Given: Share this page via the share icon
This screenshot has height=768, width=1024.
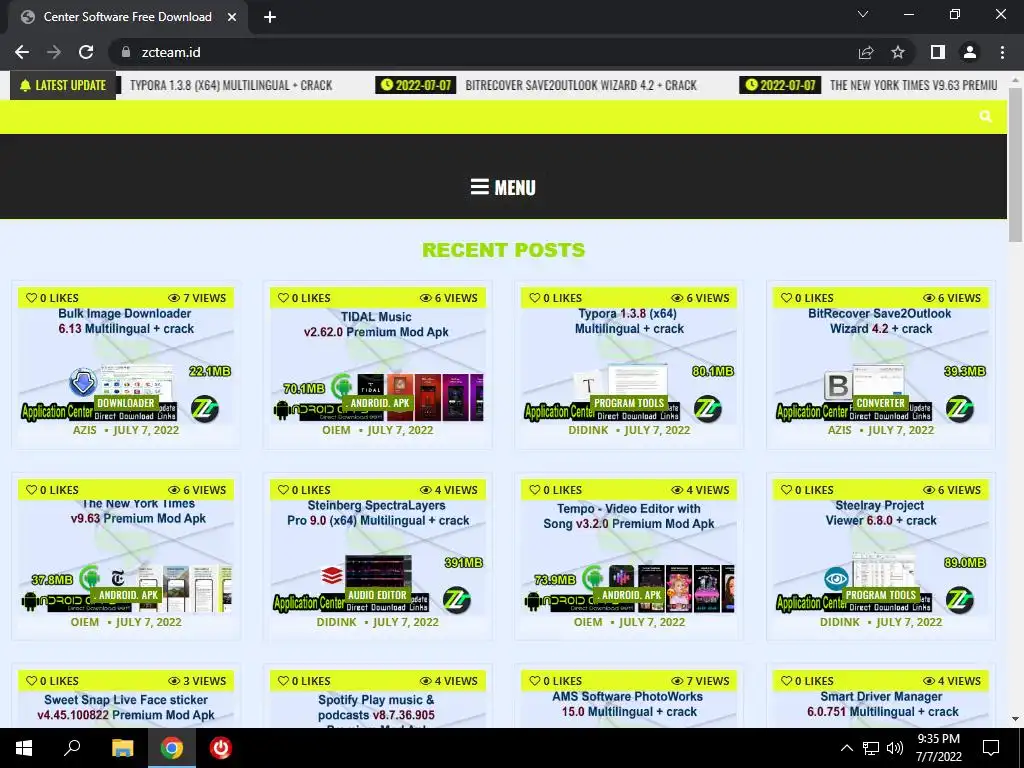Looking at the screenshot, I should pyautogui.click(x=866, y=52).
